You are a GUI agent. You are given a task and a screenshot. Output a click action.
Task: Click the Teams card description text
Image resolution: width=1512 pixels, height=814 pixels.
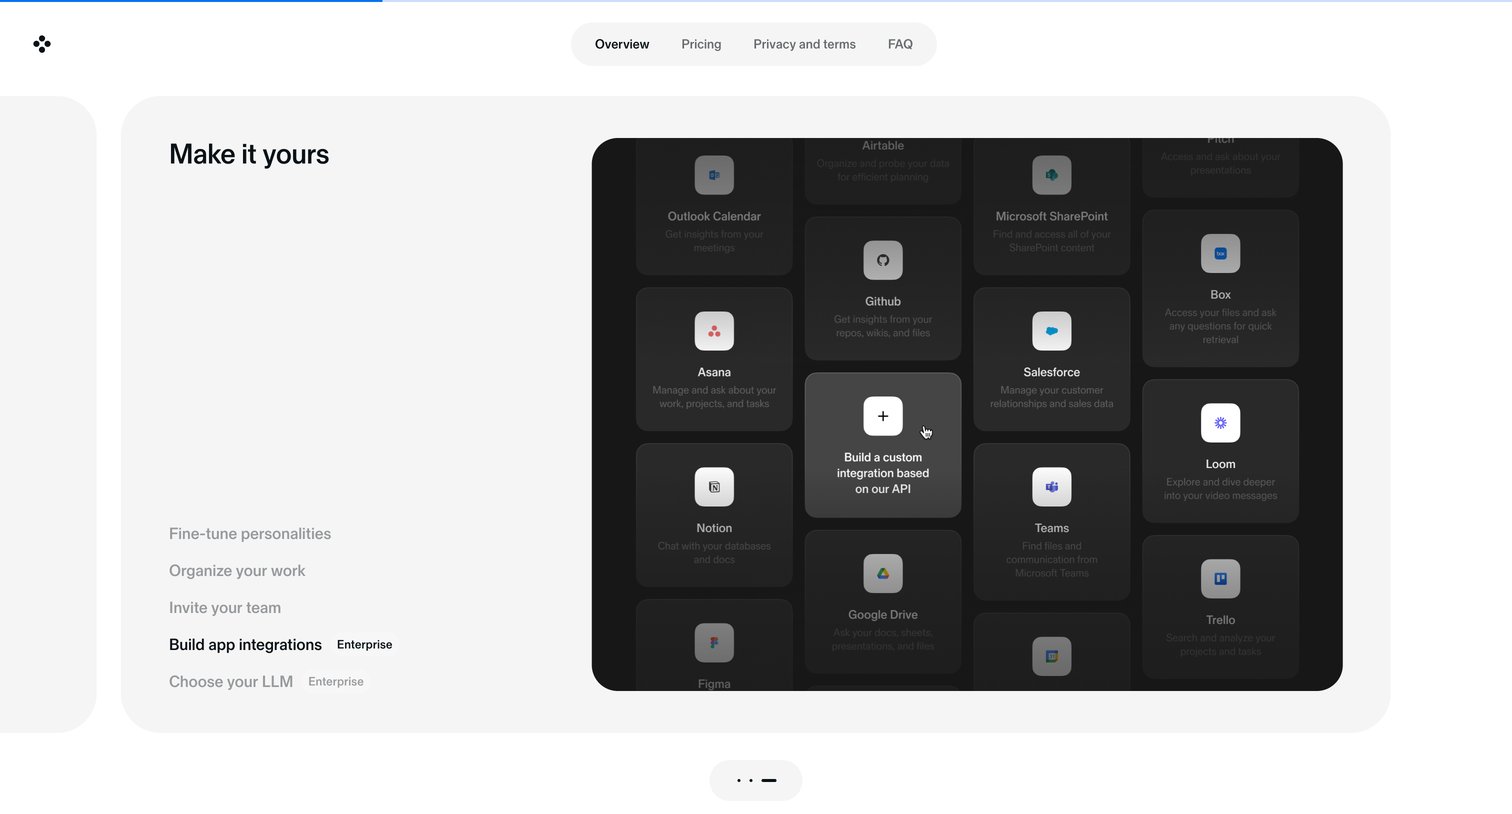[1052, 560]
